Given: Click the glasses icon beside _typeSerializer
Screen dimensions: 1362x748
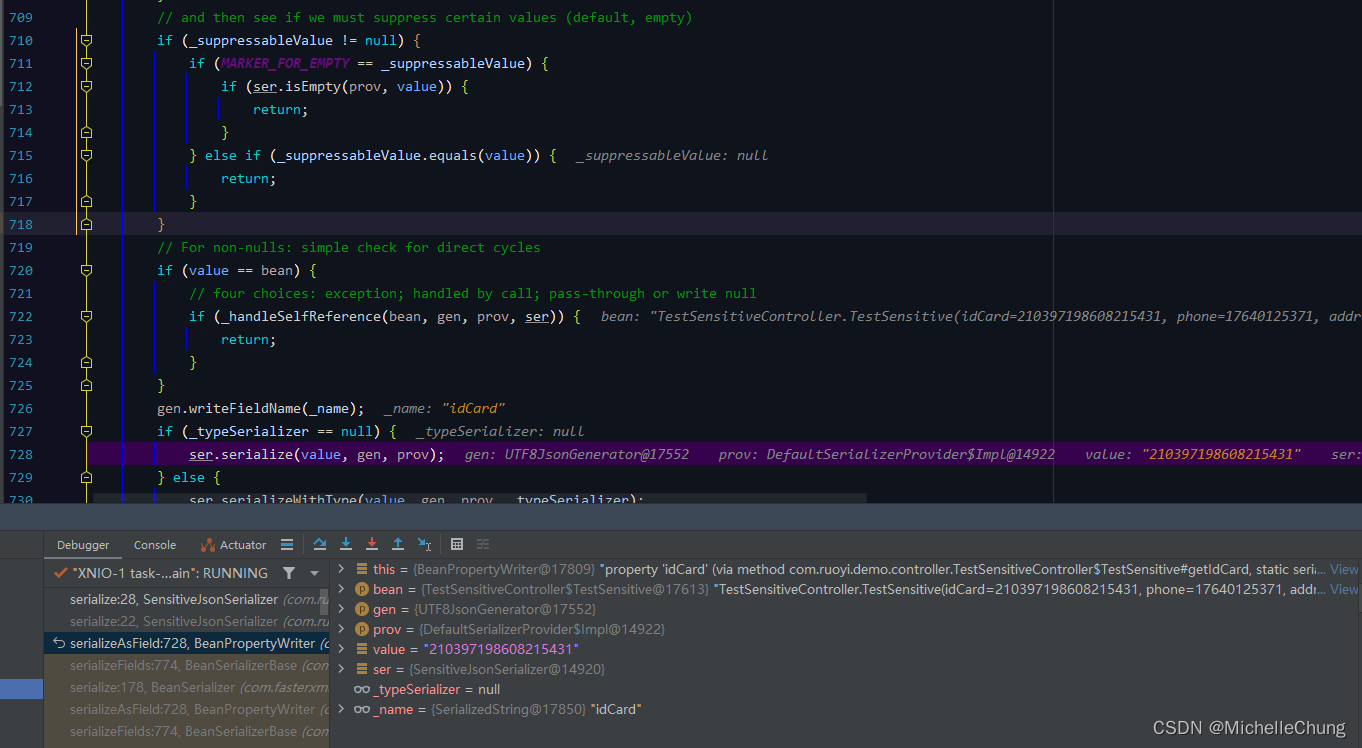Looking at the screenshot, I should click(x=362, y=689).
